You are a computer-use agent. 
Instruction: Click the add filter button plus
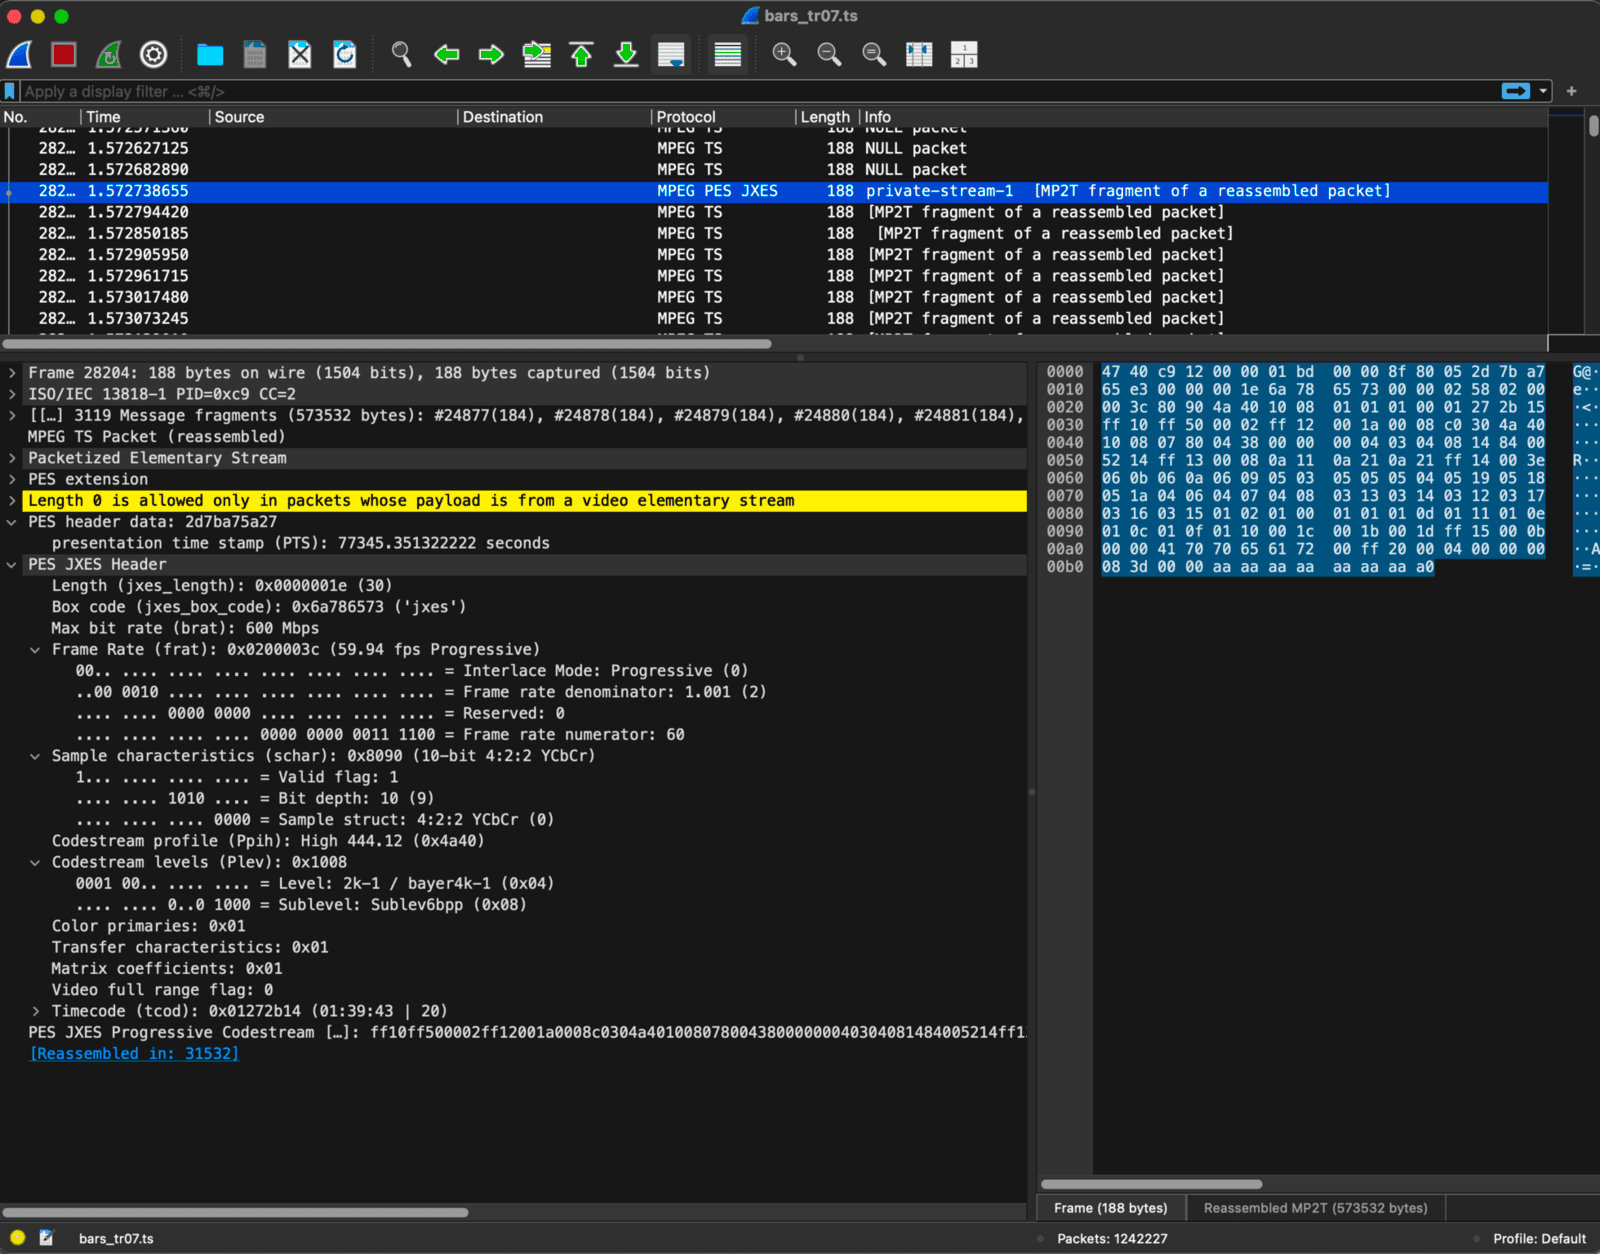(x=1571, y=91)
